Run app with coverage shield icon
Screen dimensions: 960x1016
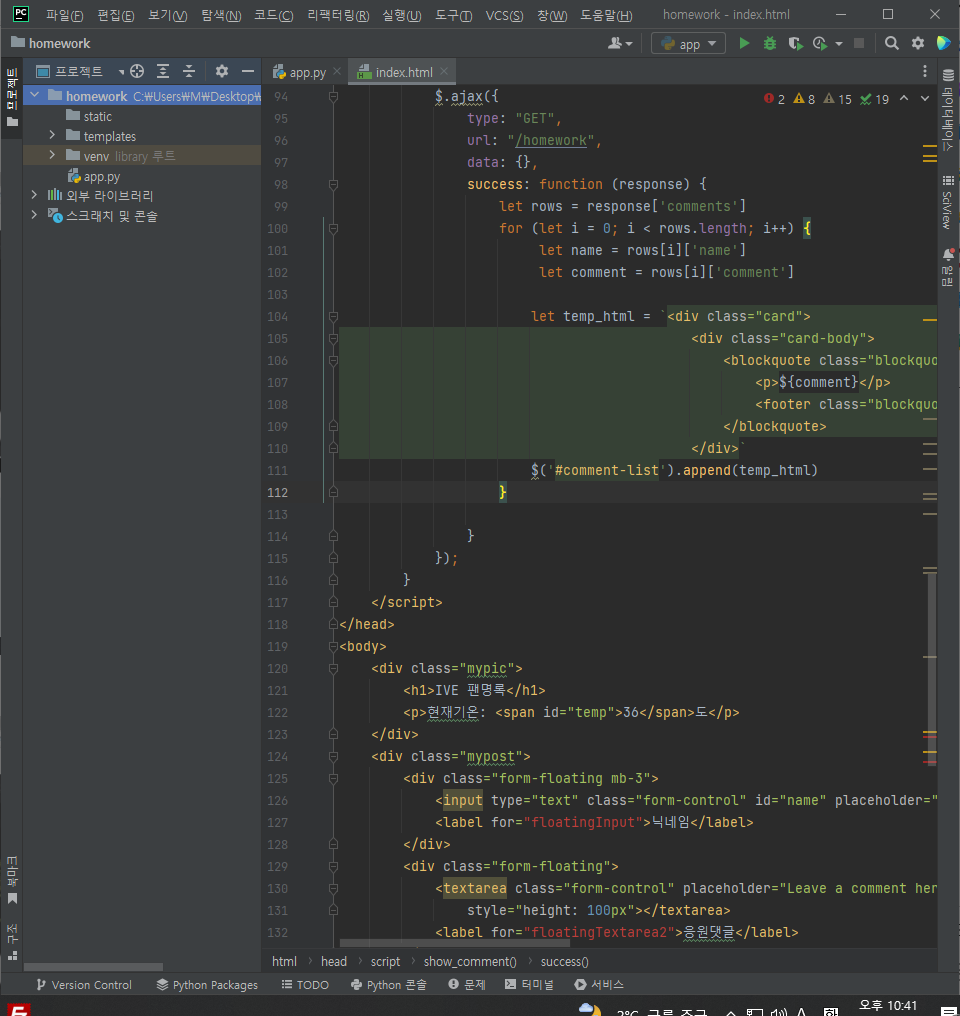[795, 43]
